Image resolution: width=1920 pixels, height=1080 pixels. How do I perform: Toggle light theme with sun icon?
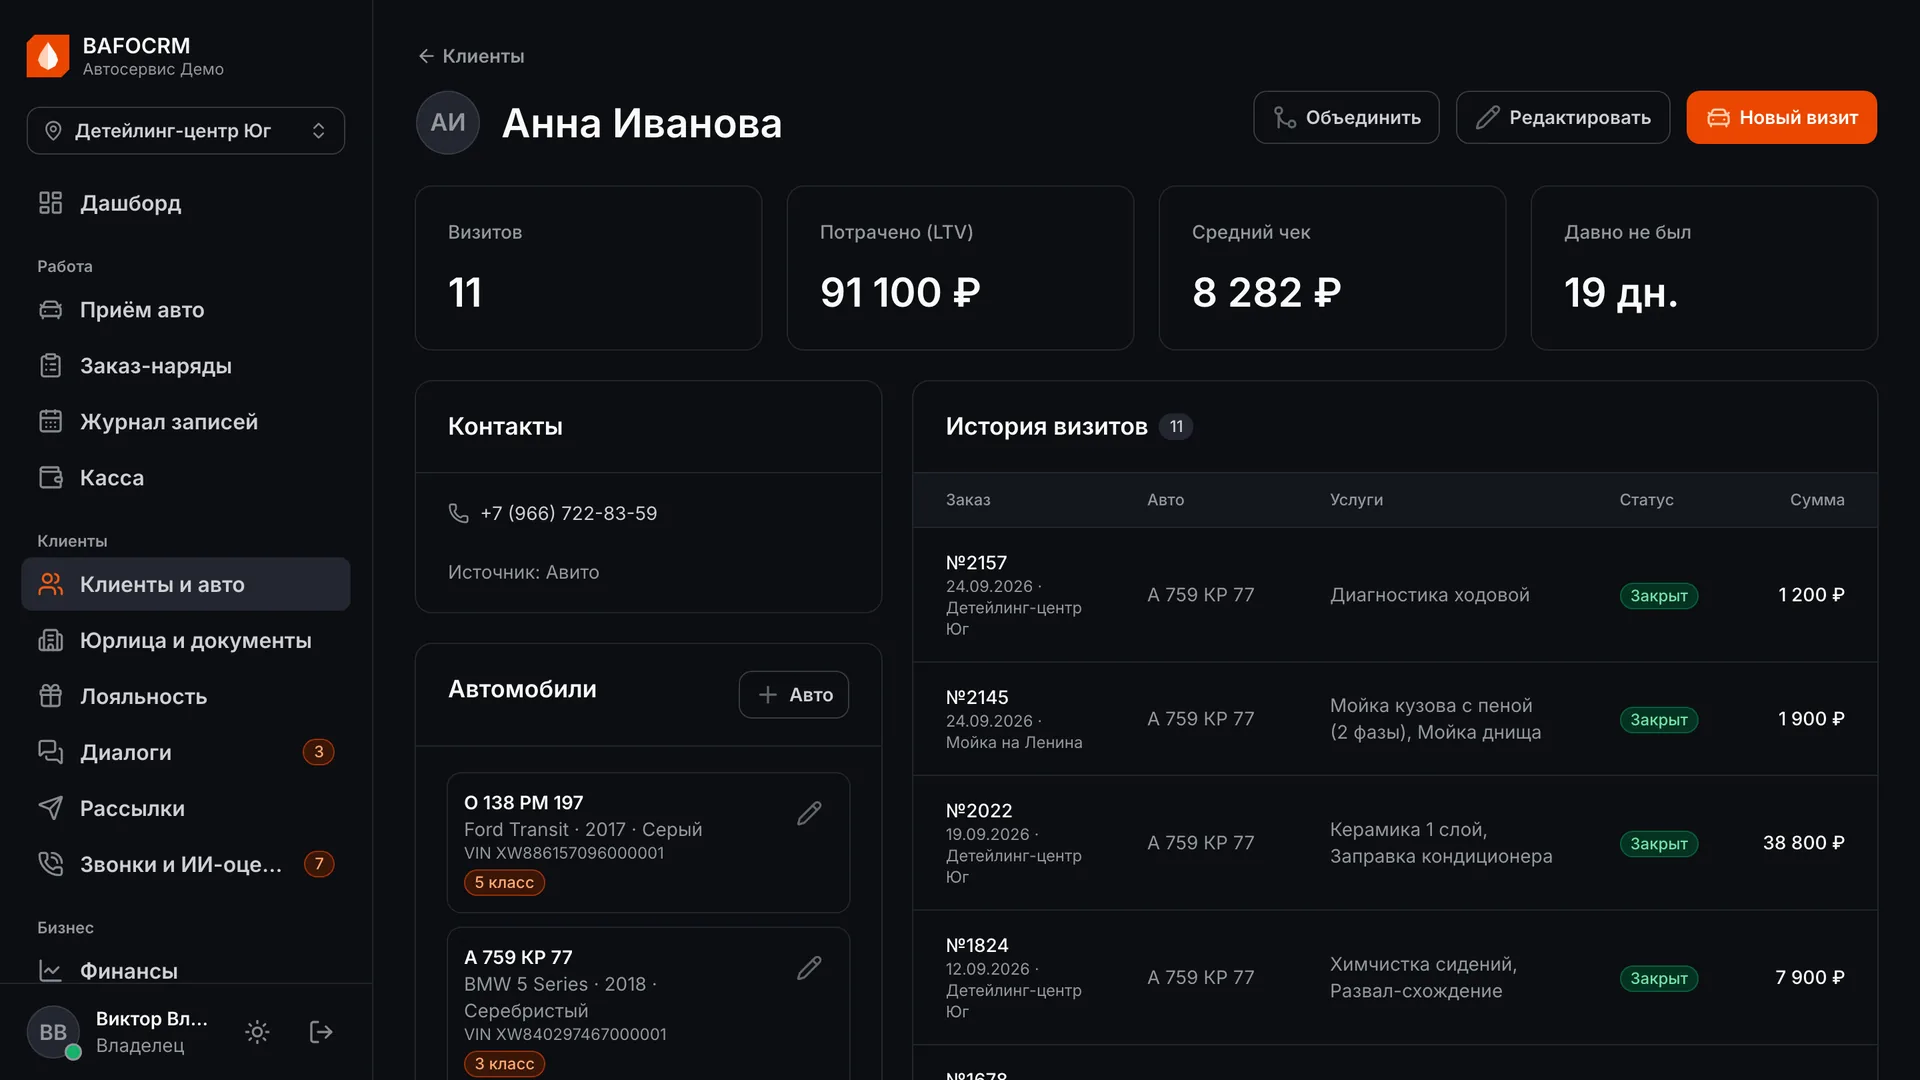pos(257,1032)
